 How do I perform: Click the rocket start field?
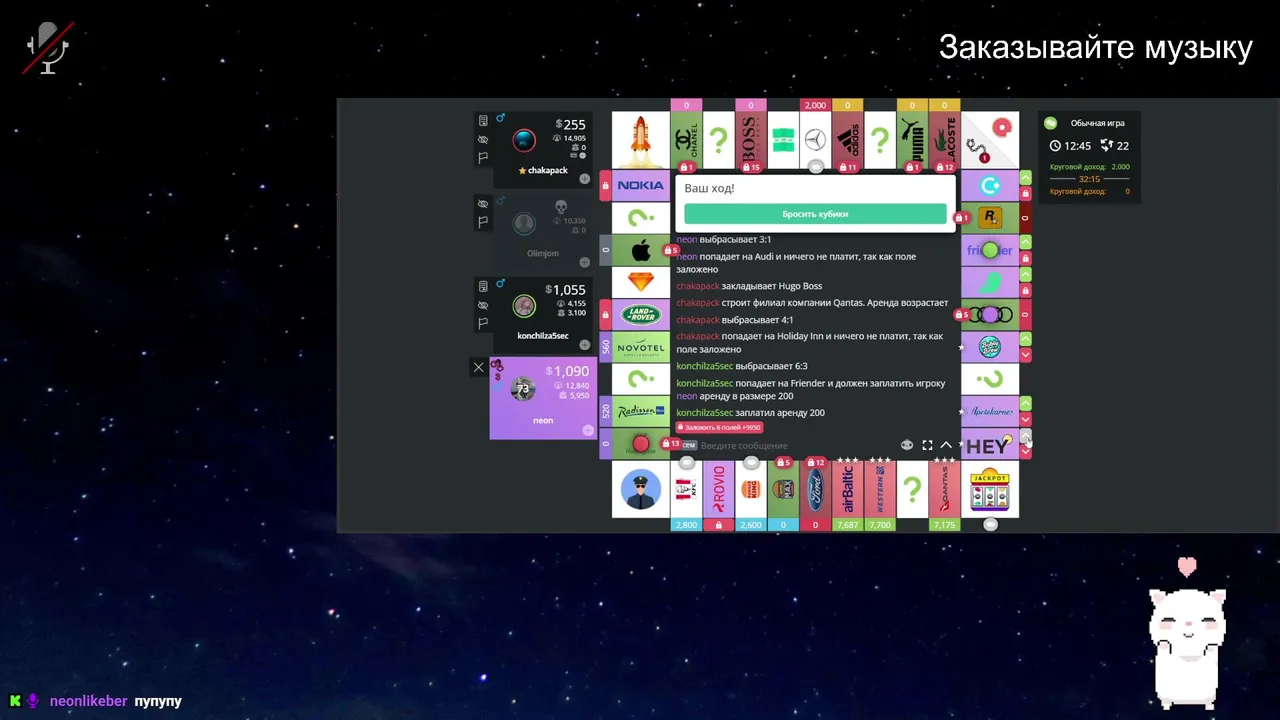[x=641, y=140]
